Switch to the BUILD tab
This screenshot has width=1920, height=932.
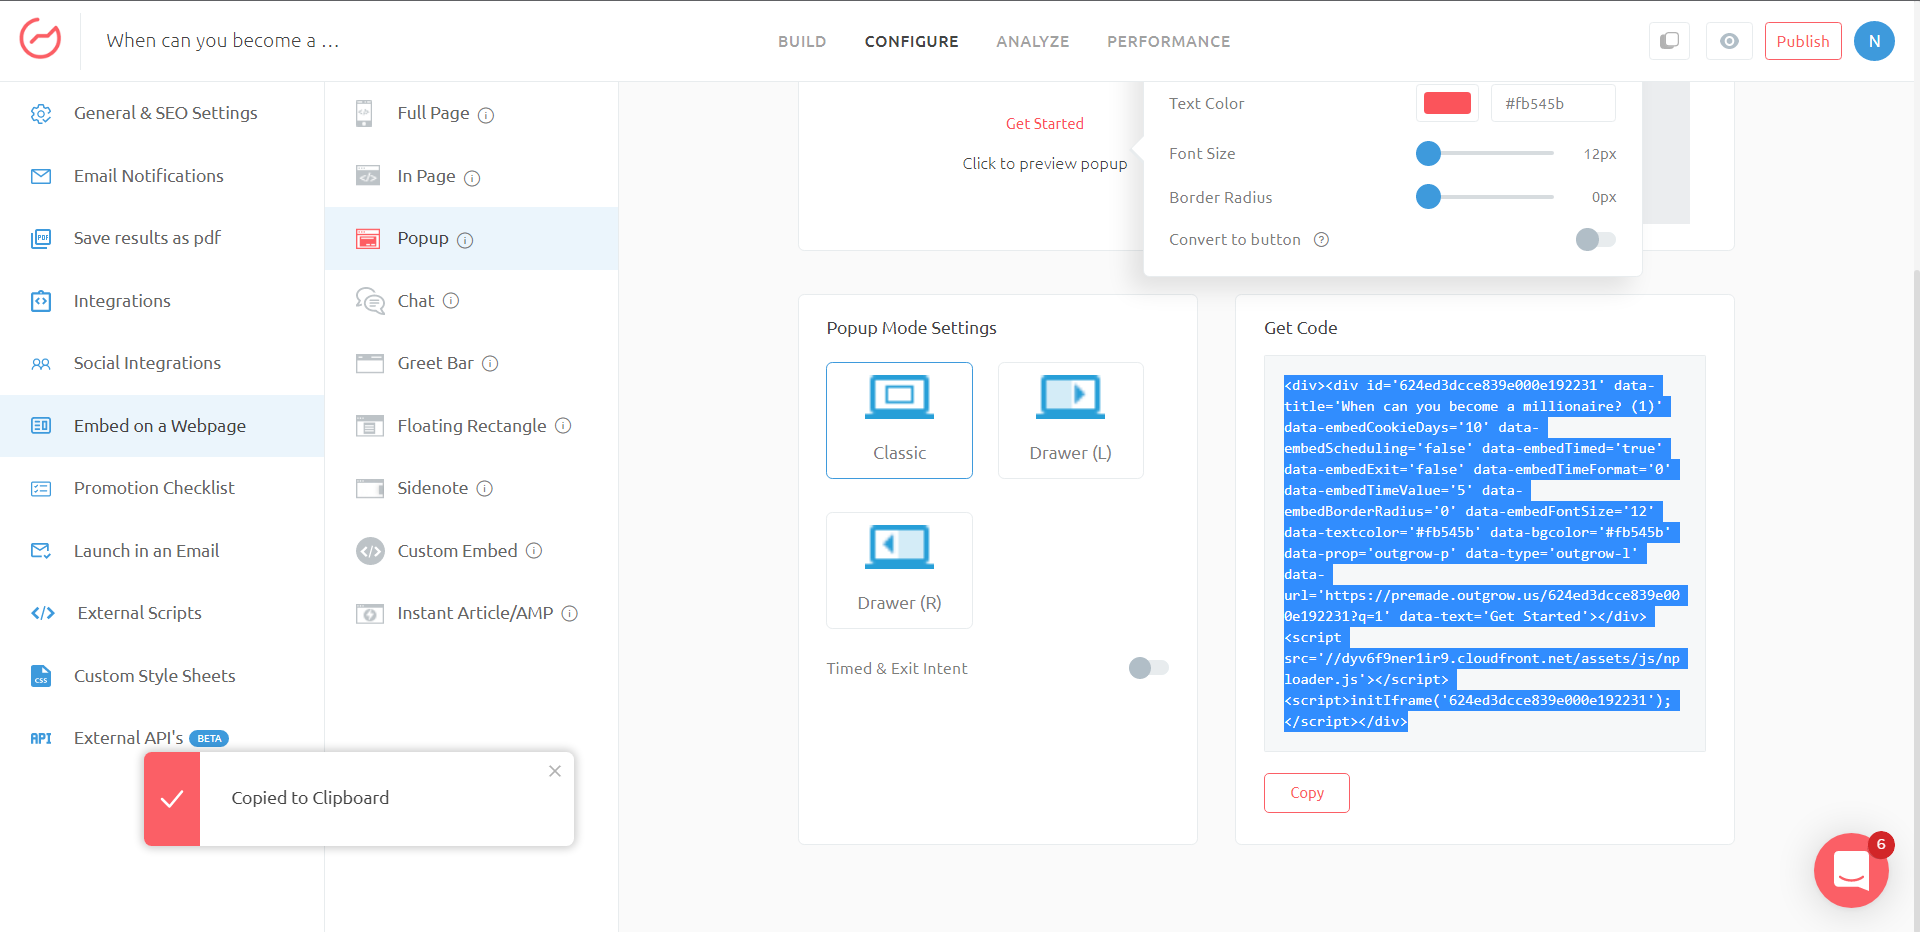[802, 41]
